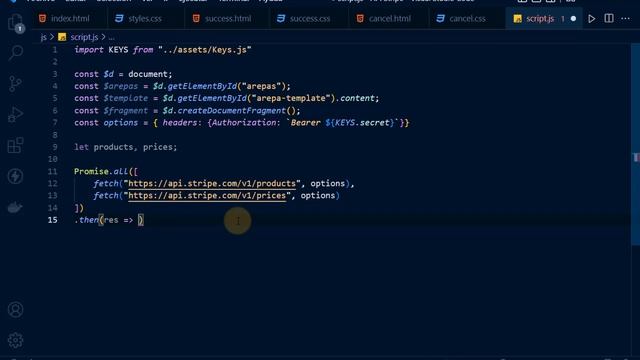Screen dimensions: 640x360
Task: Click the Authorization header key
Action: click(x=244, y=123)
